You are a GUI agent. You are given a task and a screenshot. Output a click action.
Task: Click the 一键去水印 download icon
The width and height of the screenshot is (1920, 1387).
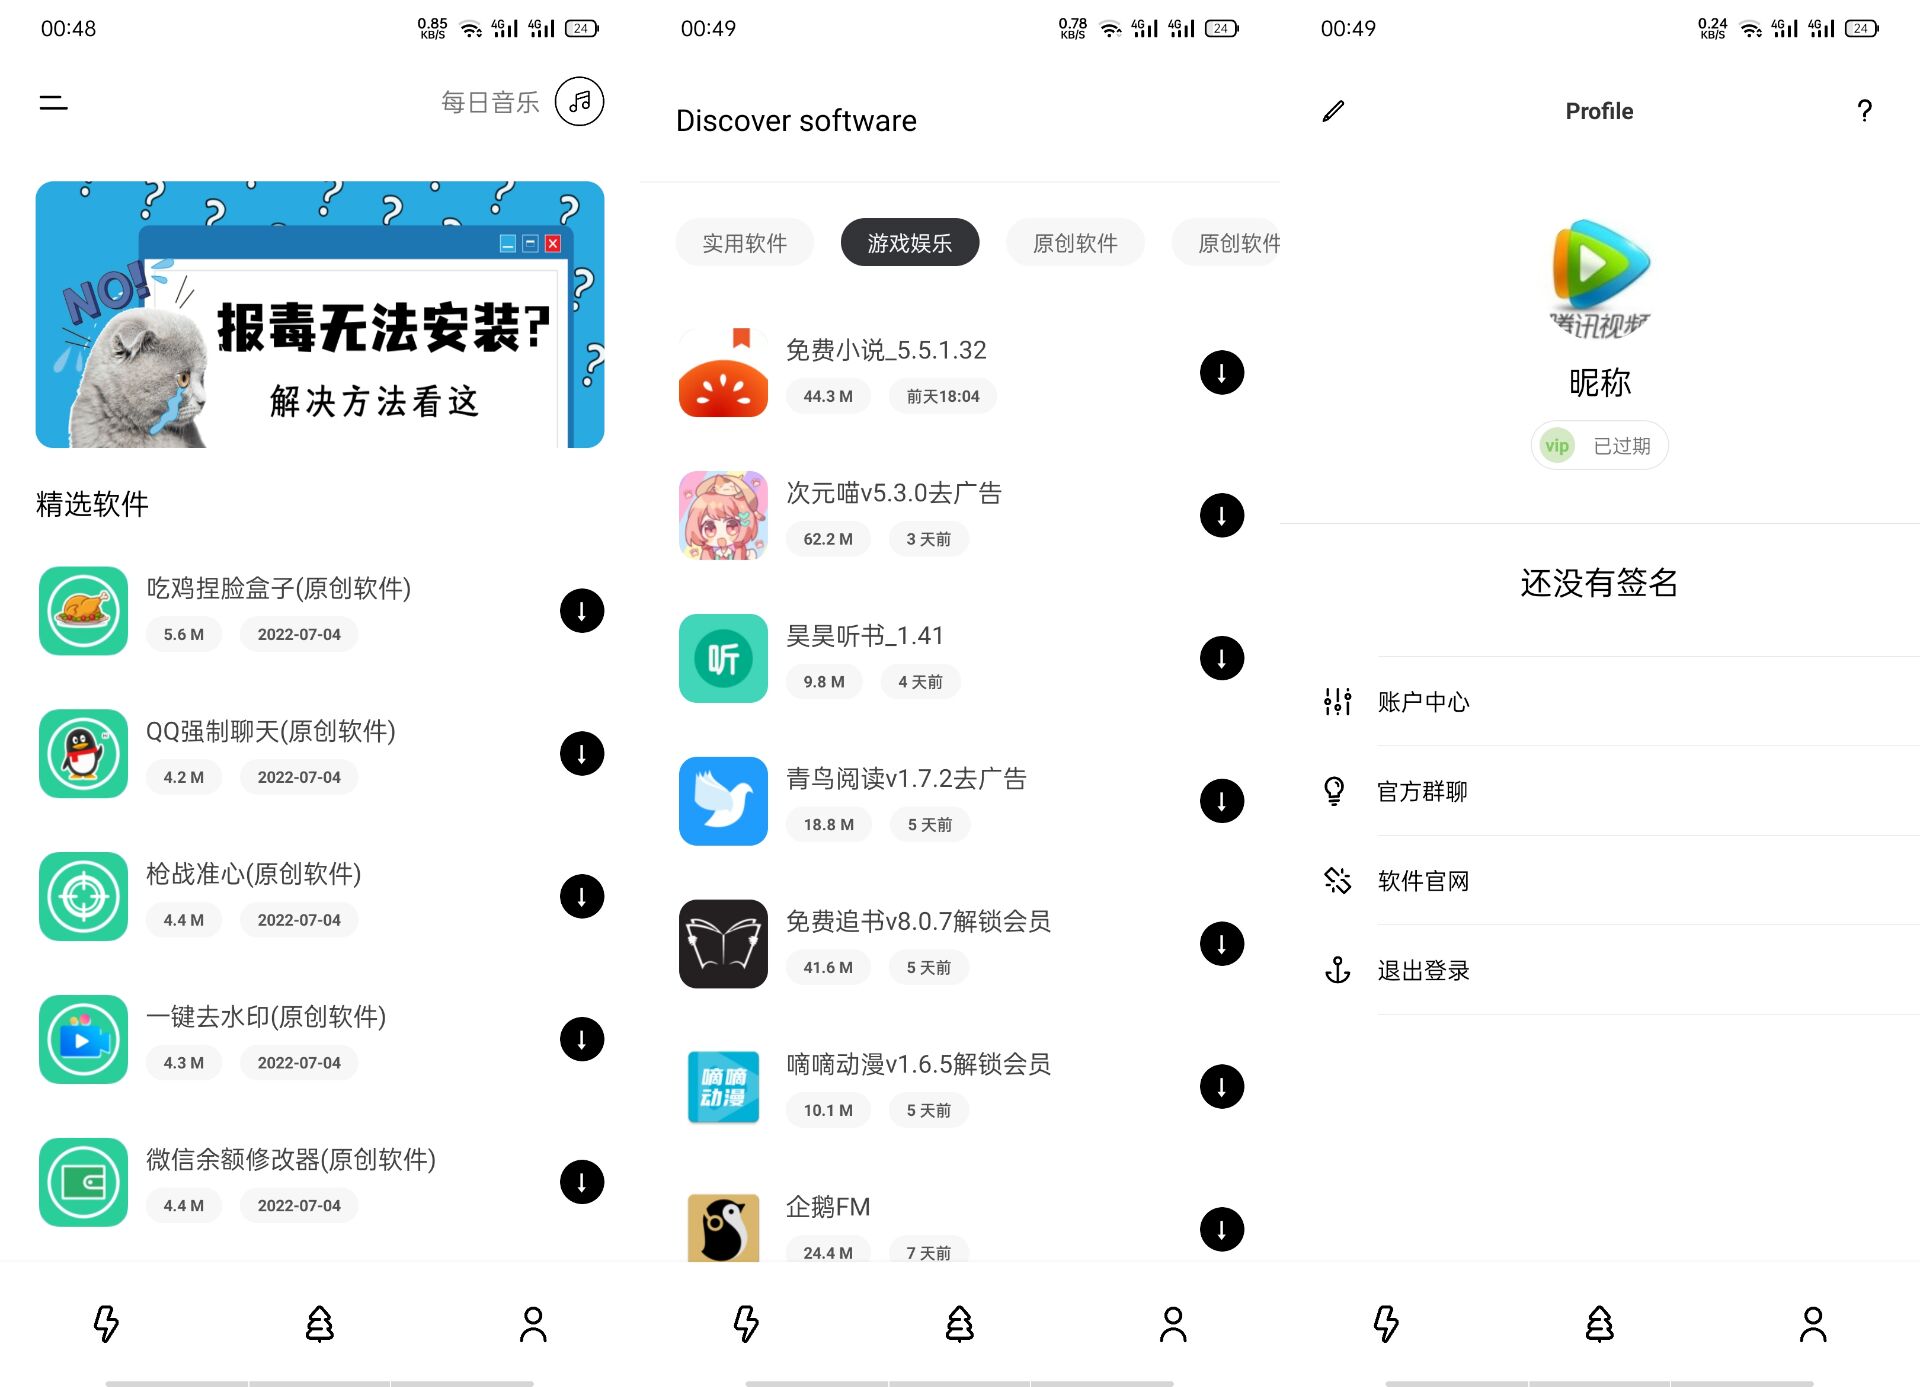[x=581, y=1040]
